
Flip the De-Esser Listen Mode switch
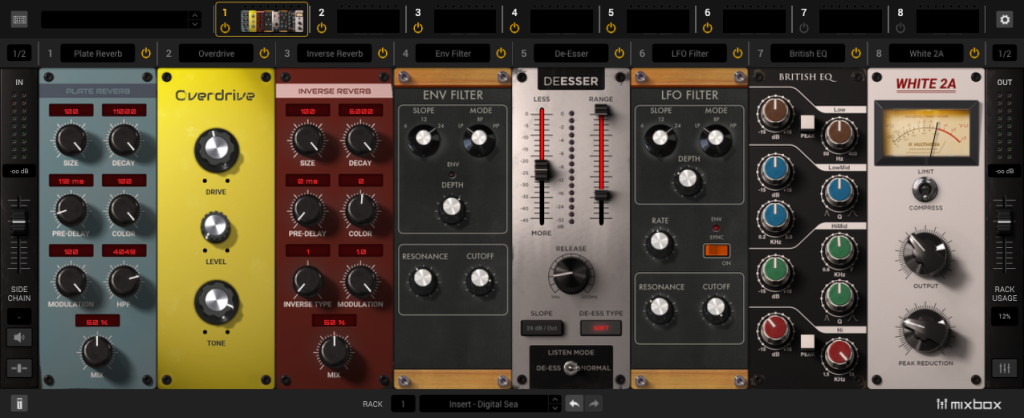tap(571, 368)
